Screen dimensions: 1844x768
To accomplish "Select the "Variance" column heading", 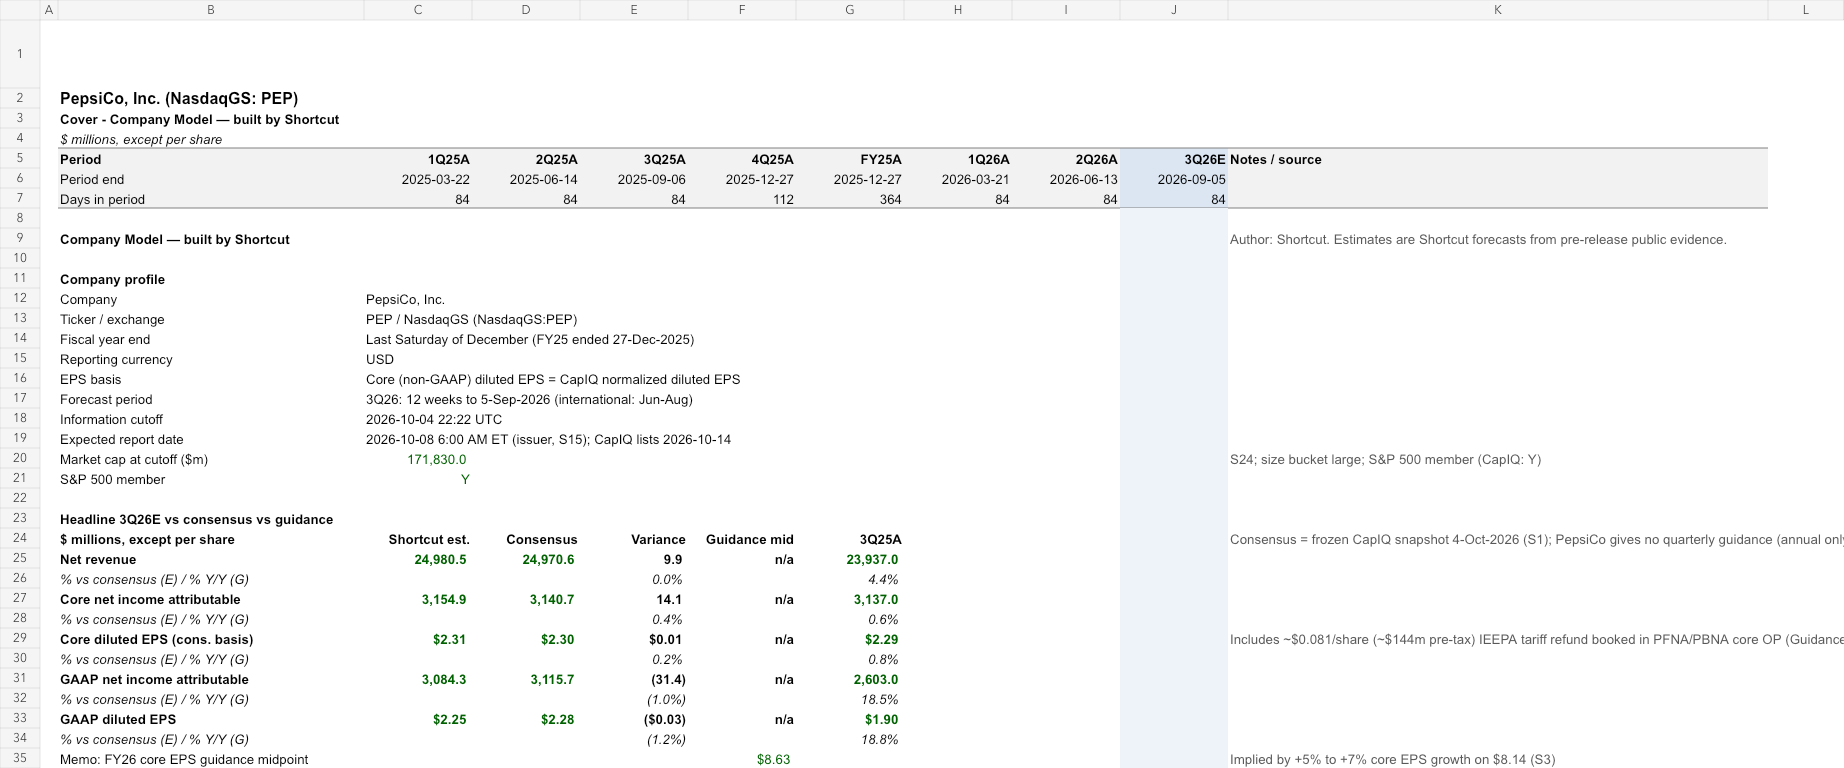I will [x=658, y=539].
